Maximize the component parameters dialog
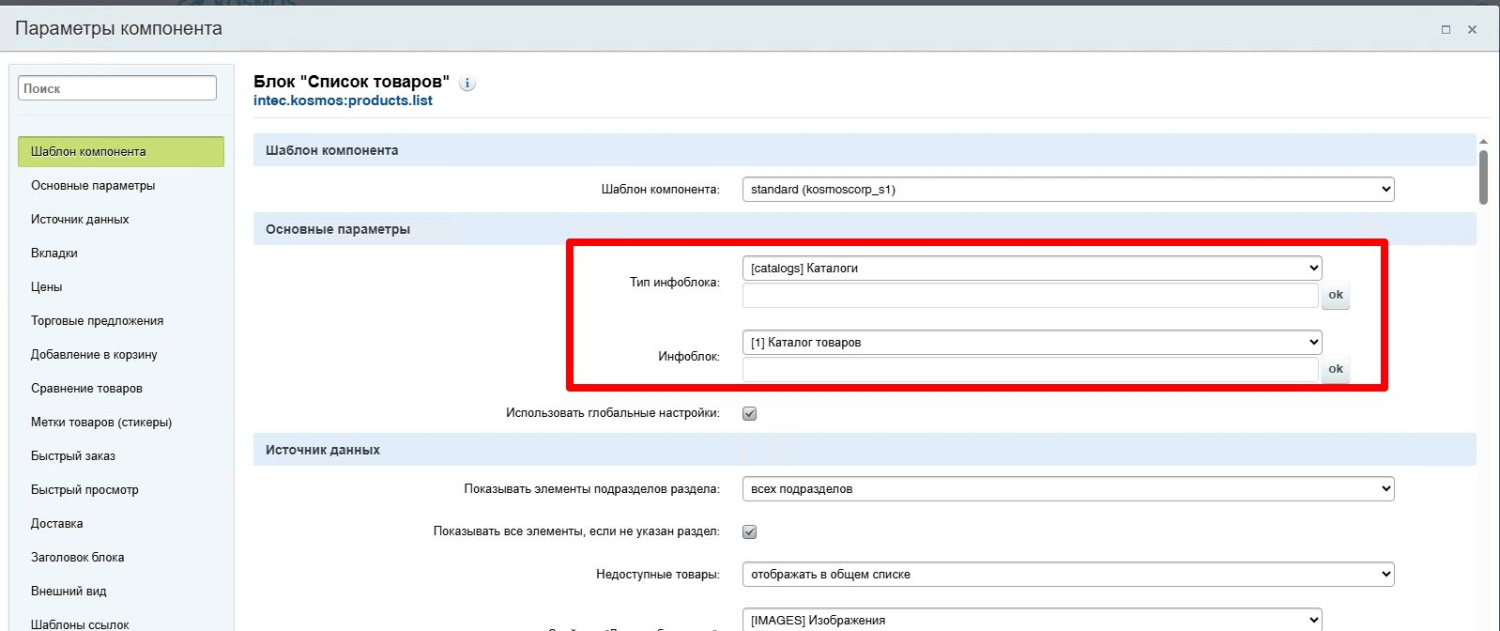Image resolution: width=1500 pixels, height=631 pixels. coord(1446,30)
